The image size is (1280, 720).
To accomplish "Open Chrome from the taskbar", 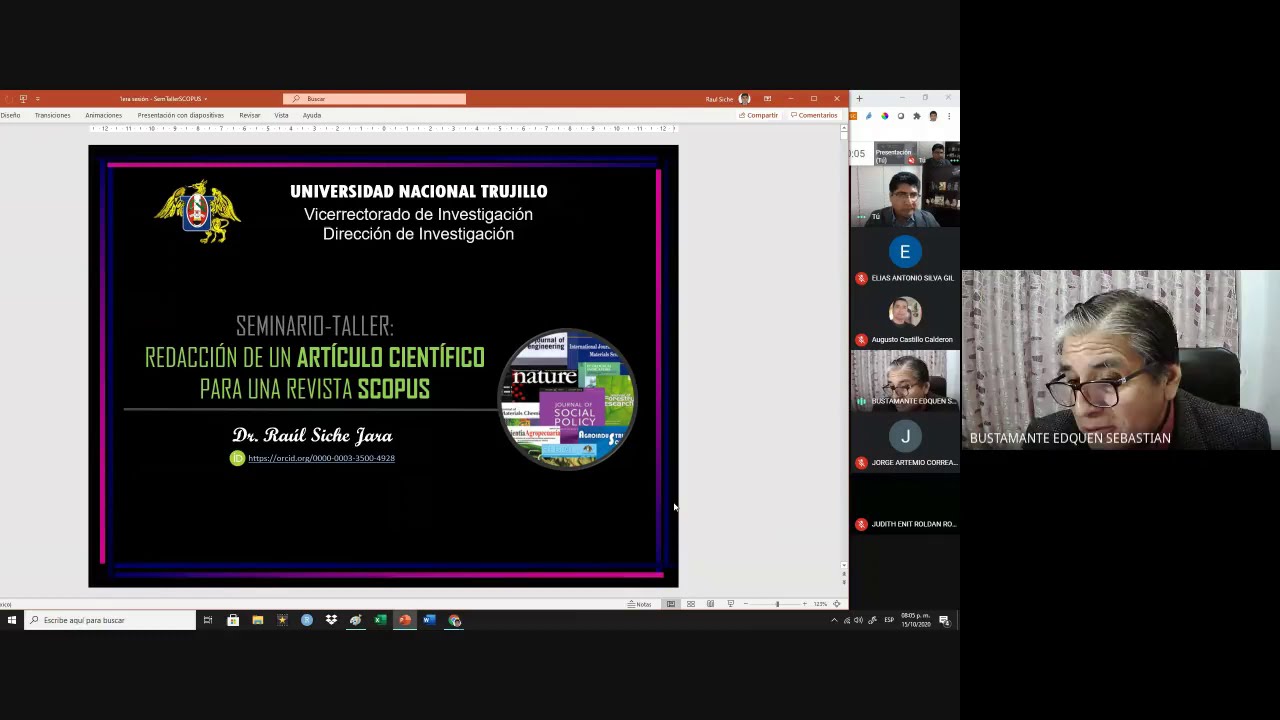I will coord(454,620).
